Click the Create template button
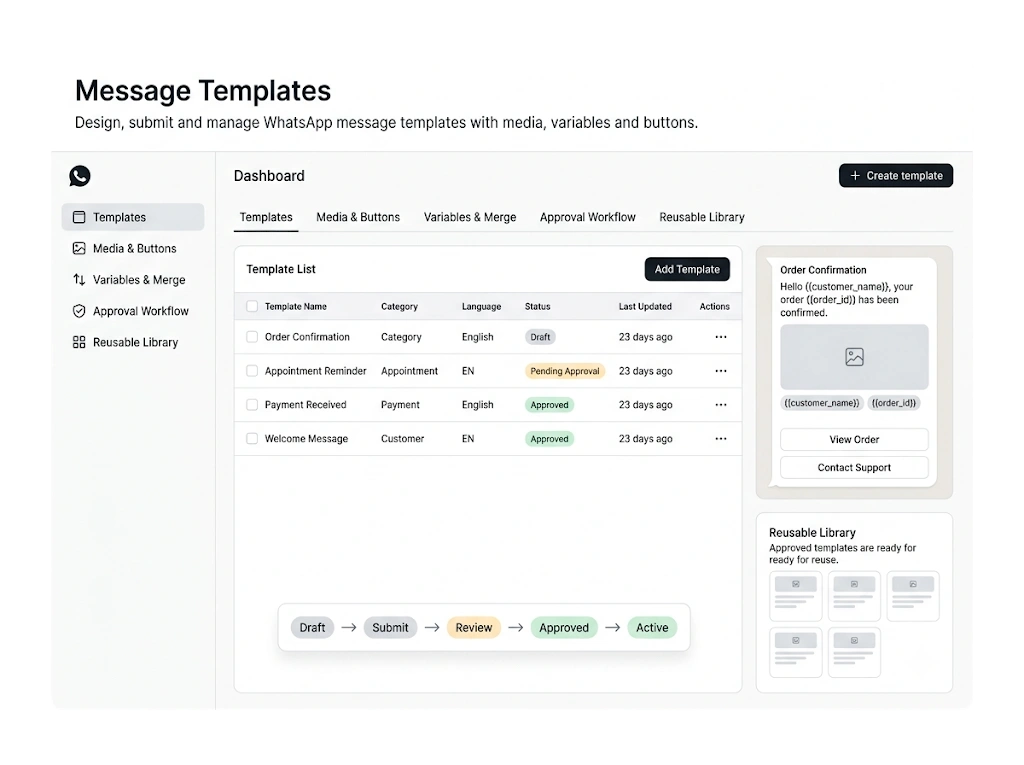Image resolution: width=1024 pixels, height=765 pixels. click(x=896, y=176)
